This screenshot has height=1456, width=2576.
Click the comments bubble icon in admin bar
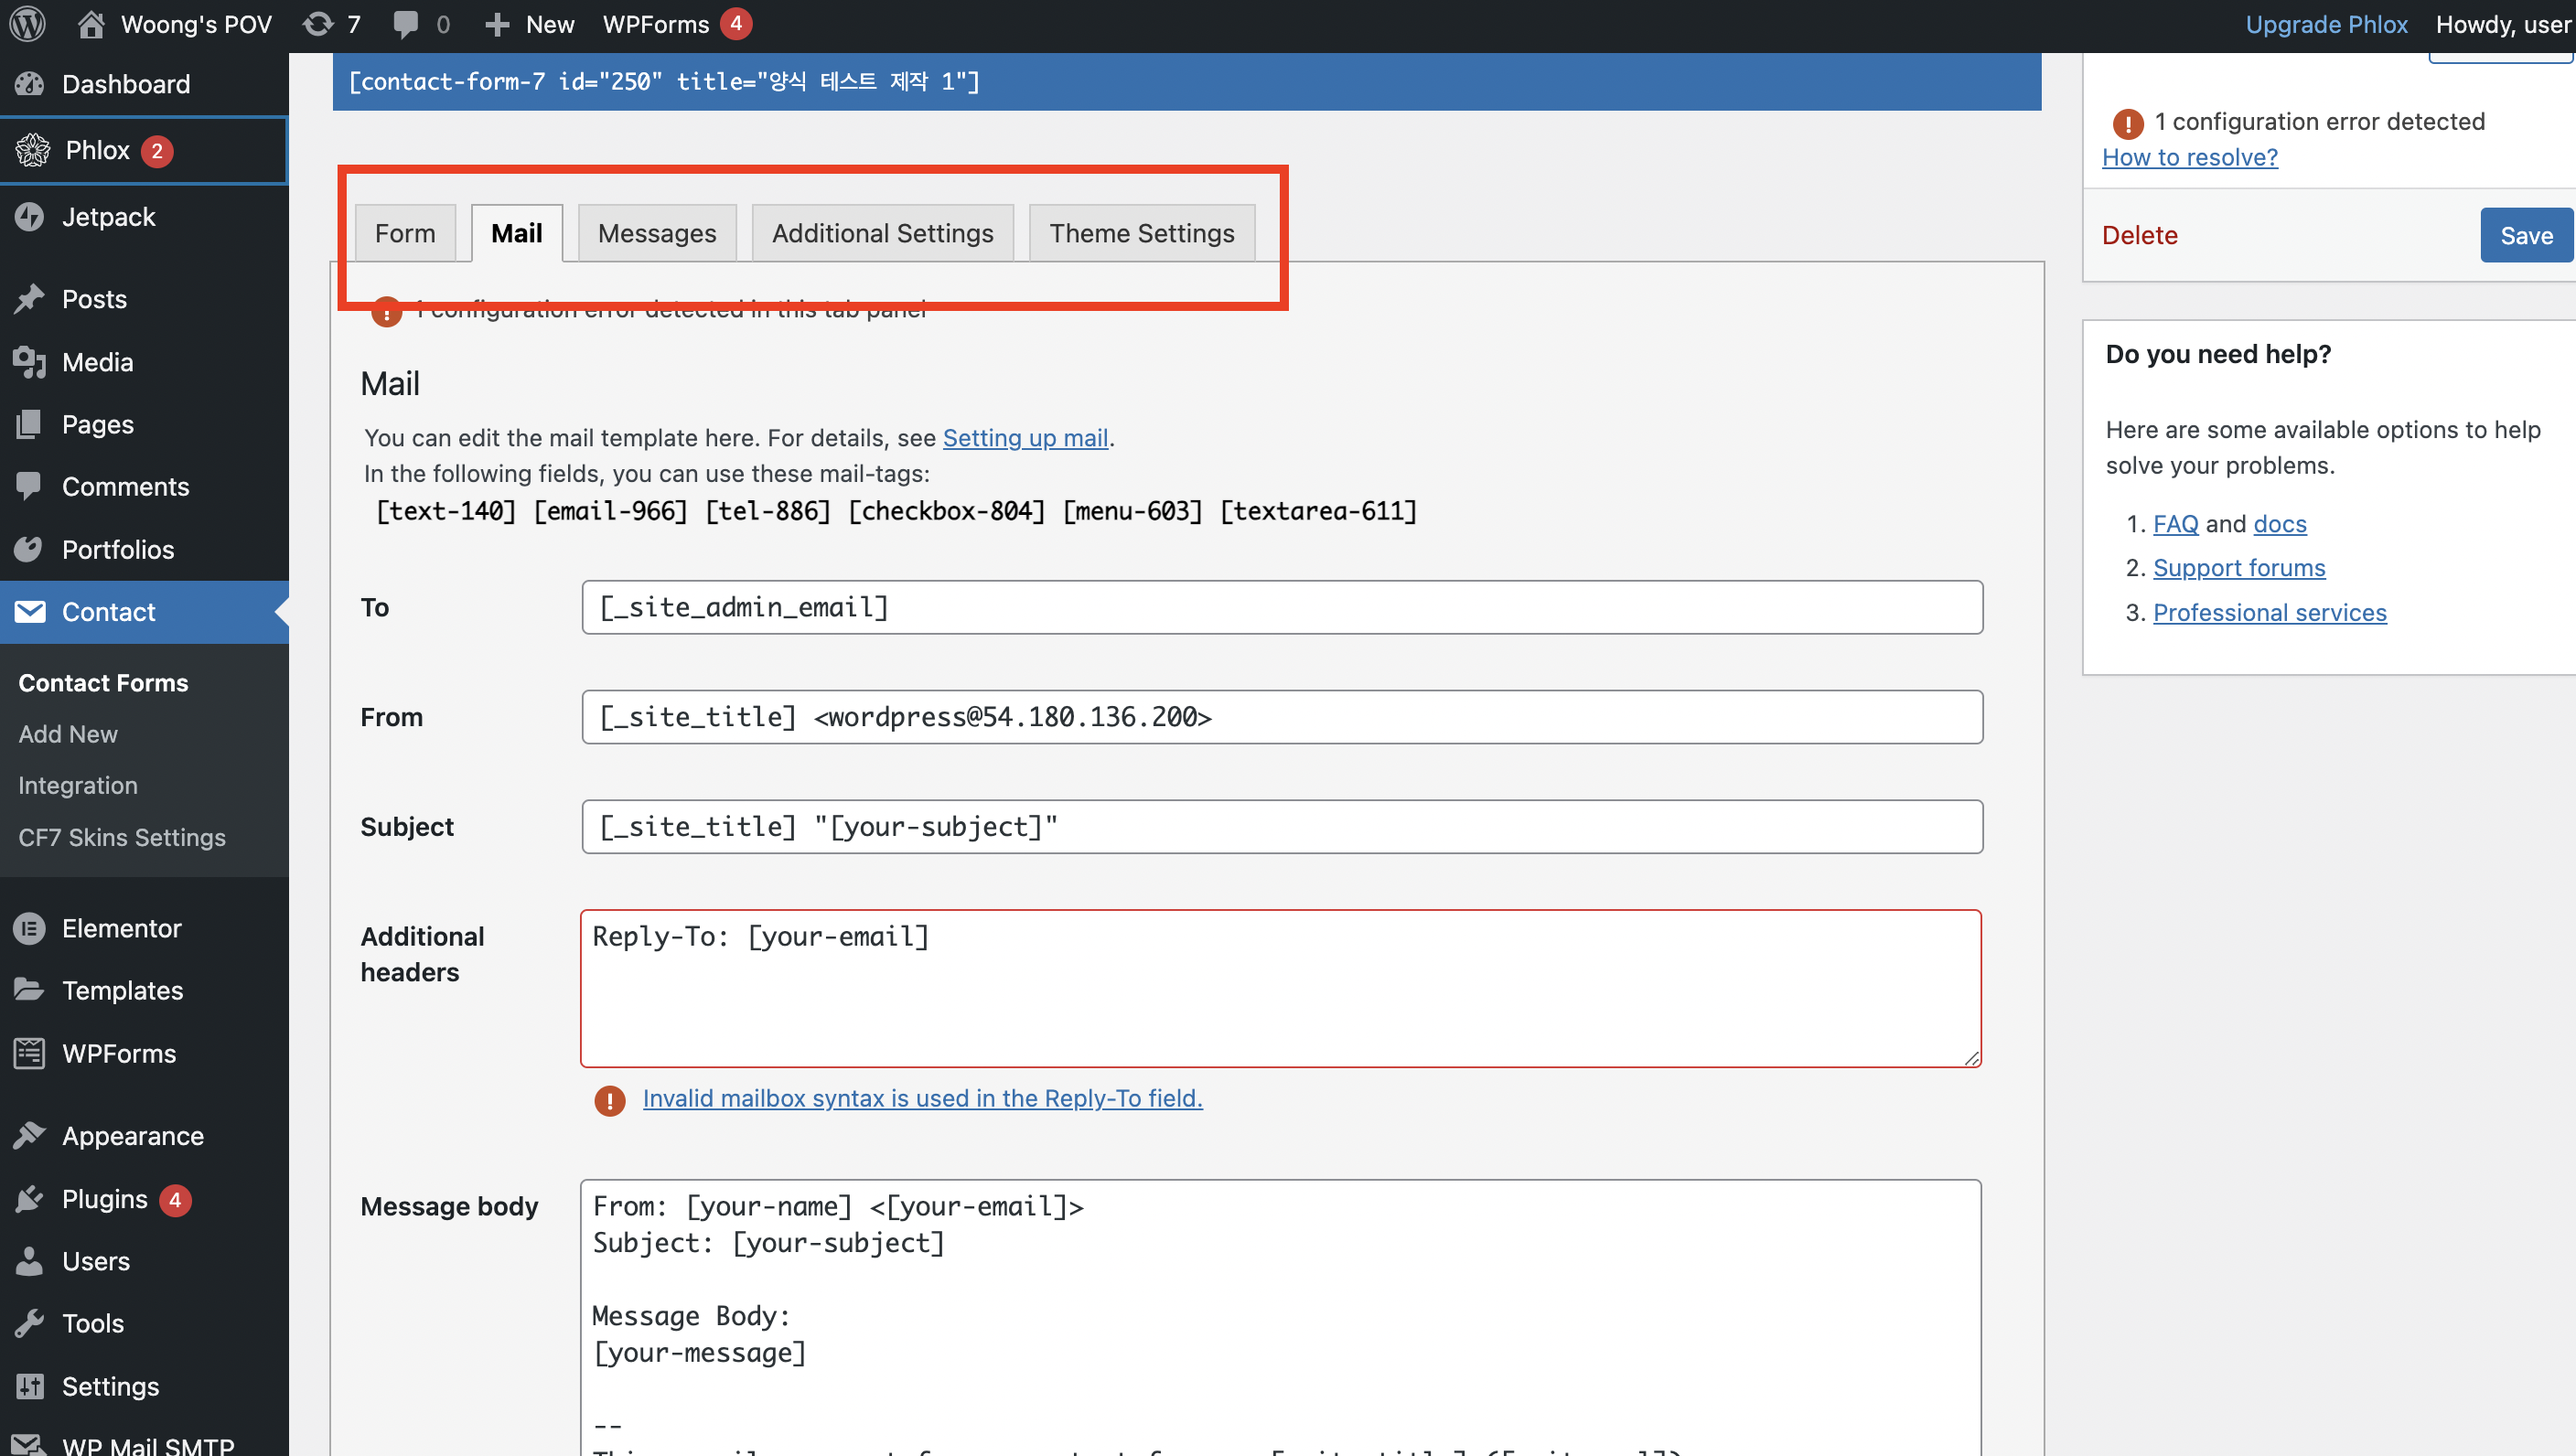click(405, 24)
